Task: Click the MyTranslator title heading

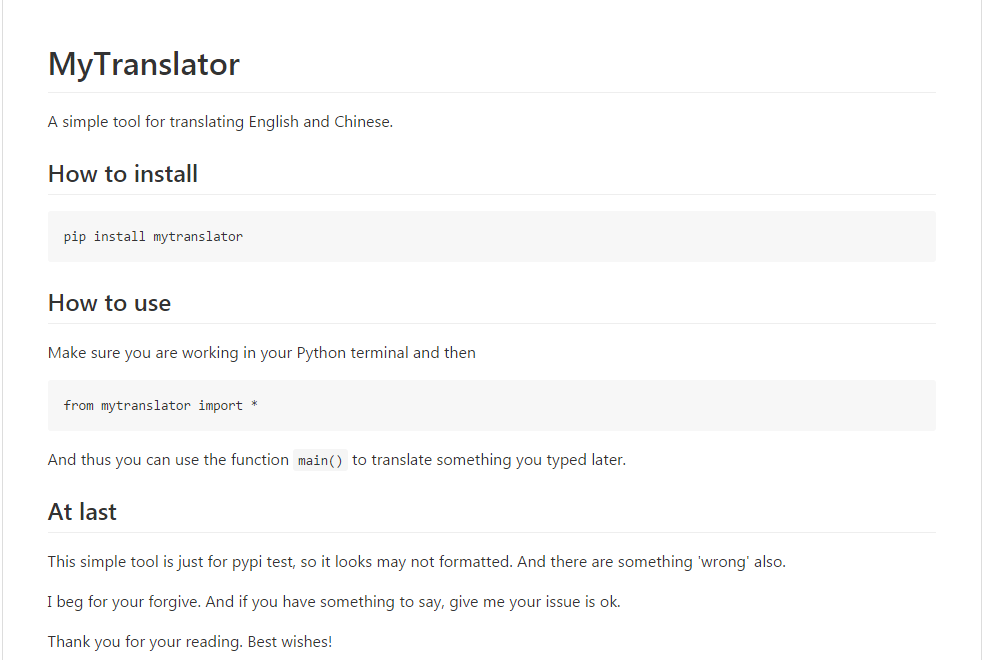Action: click(144, 65)
